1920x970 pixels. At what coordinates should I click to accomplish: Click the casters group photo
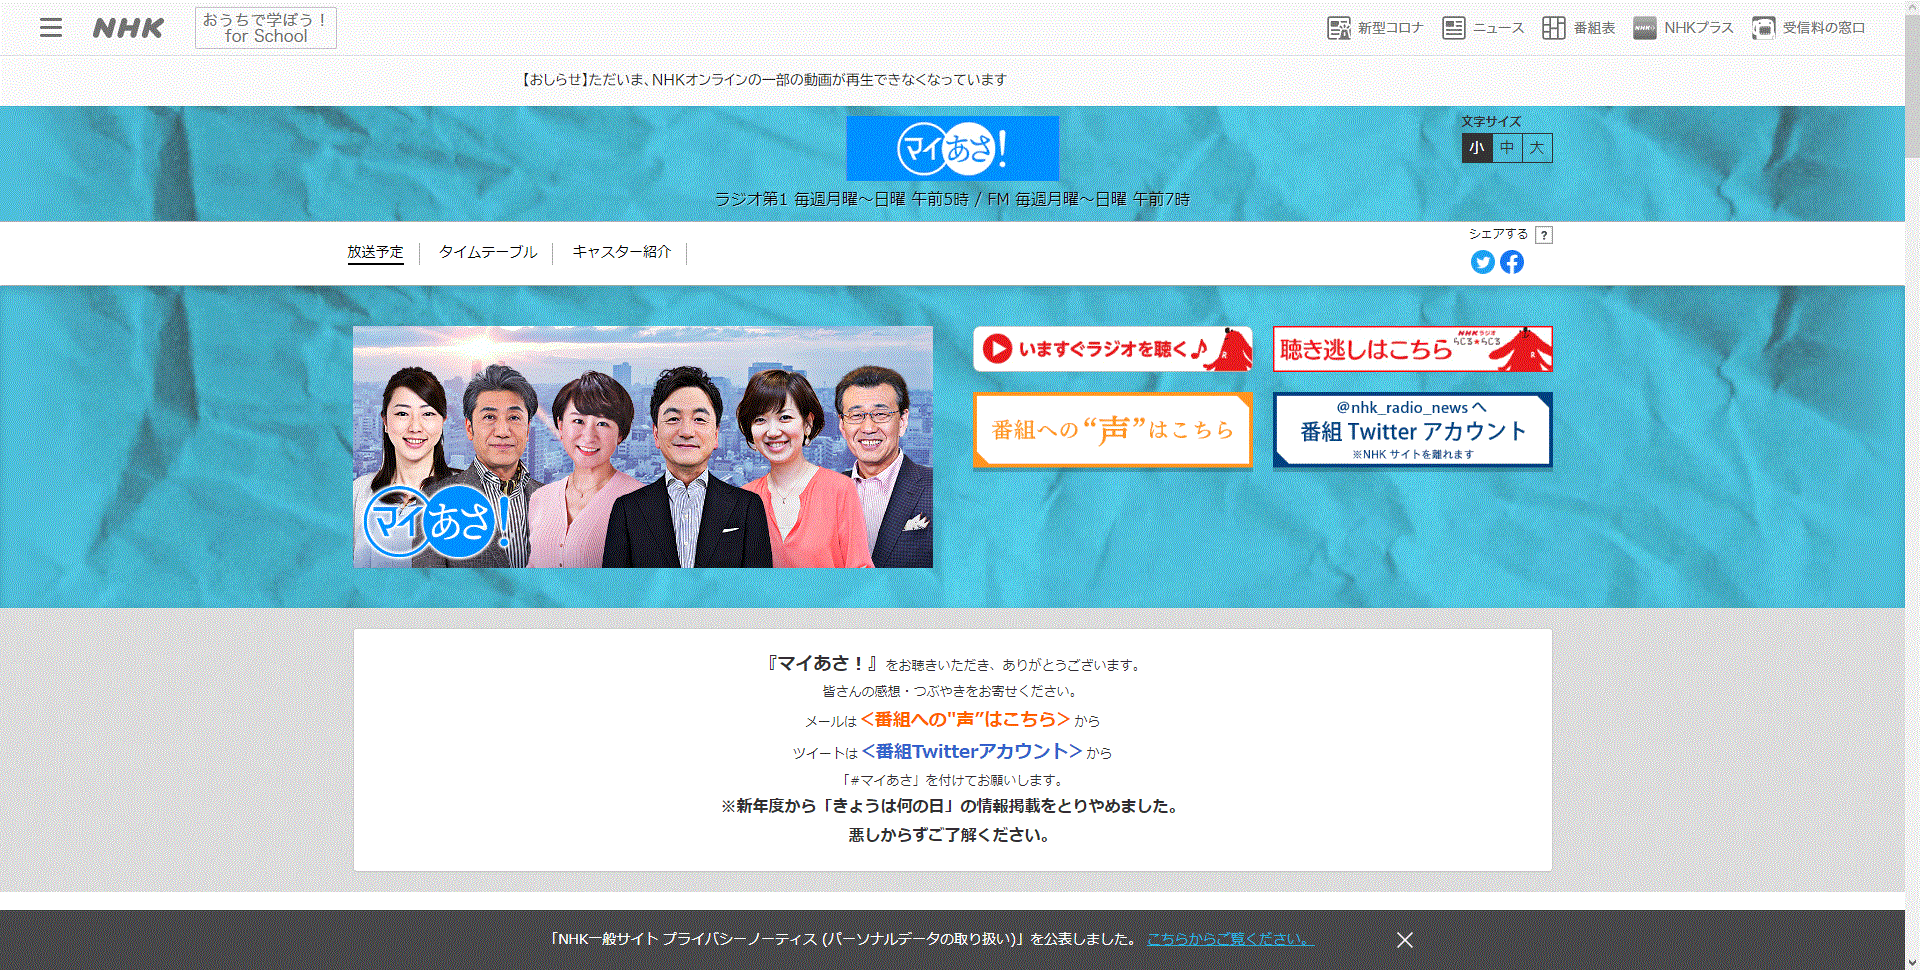643,447
